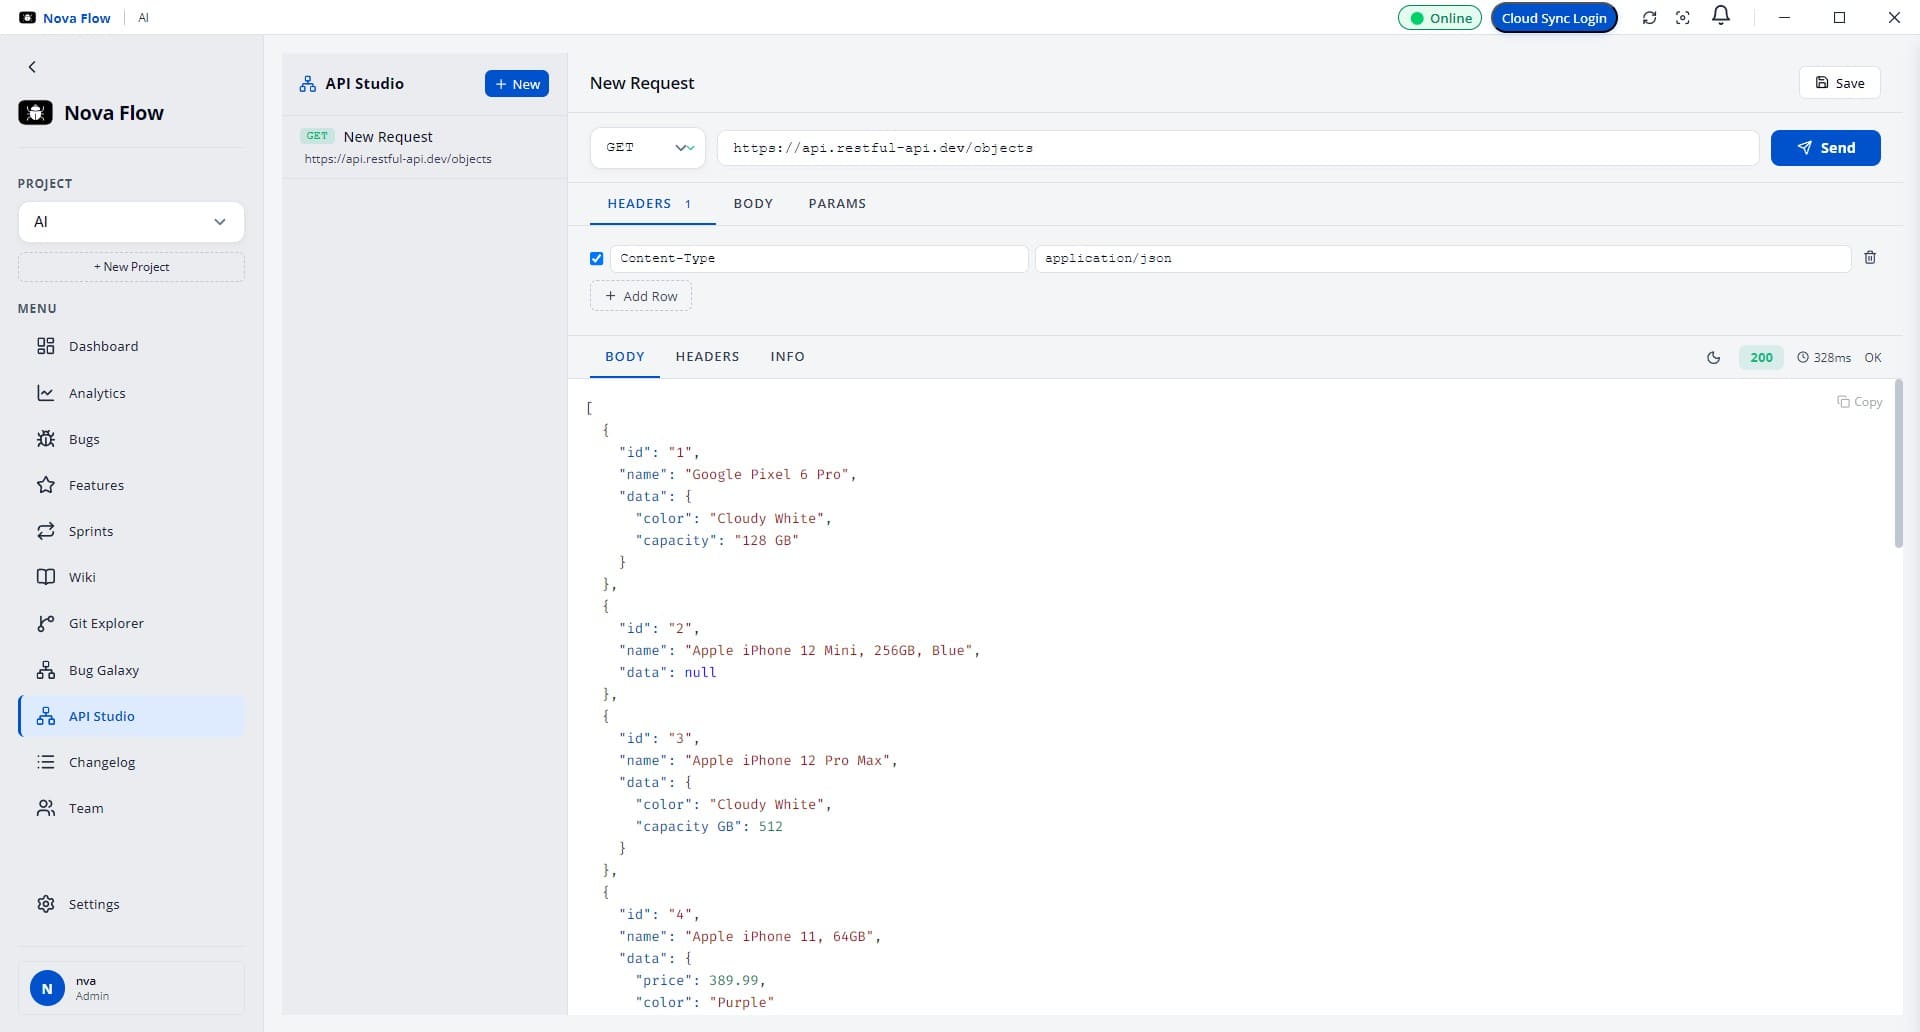Click the screenshot capture icon
The width and height of the screenshot is (1920, 1032).
click(1683, 18)
